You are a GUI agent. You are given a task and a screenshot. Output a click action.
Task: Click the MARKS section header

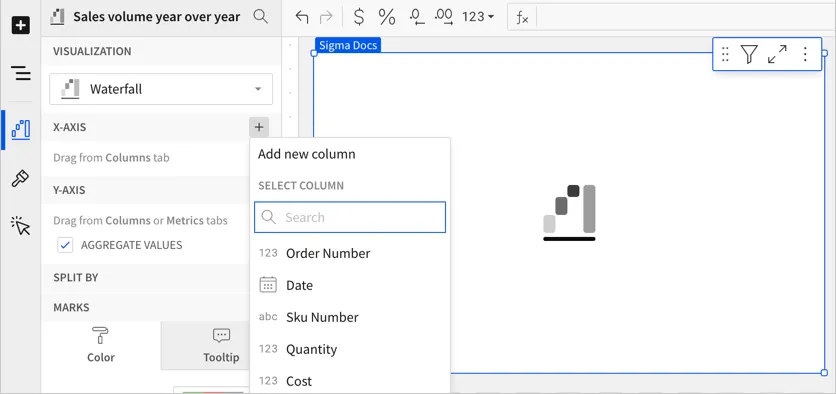pos(71,308)
